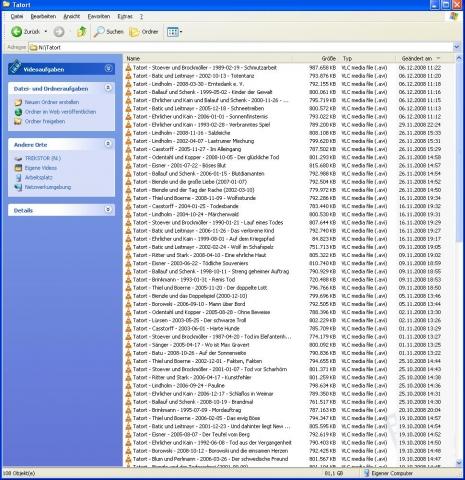Screen dimensions: 465x480
Task: Select VLC icon of Kinder der Gewalt
Action: pyautogui.click(x=128, y=92)
